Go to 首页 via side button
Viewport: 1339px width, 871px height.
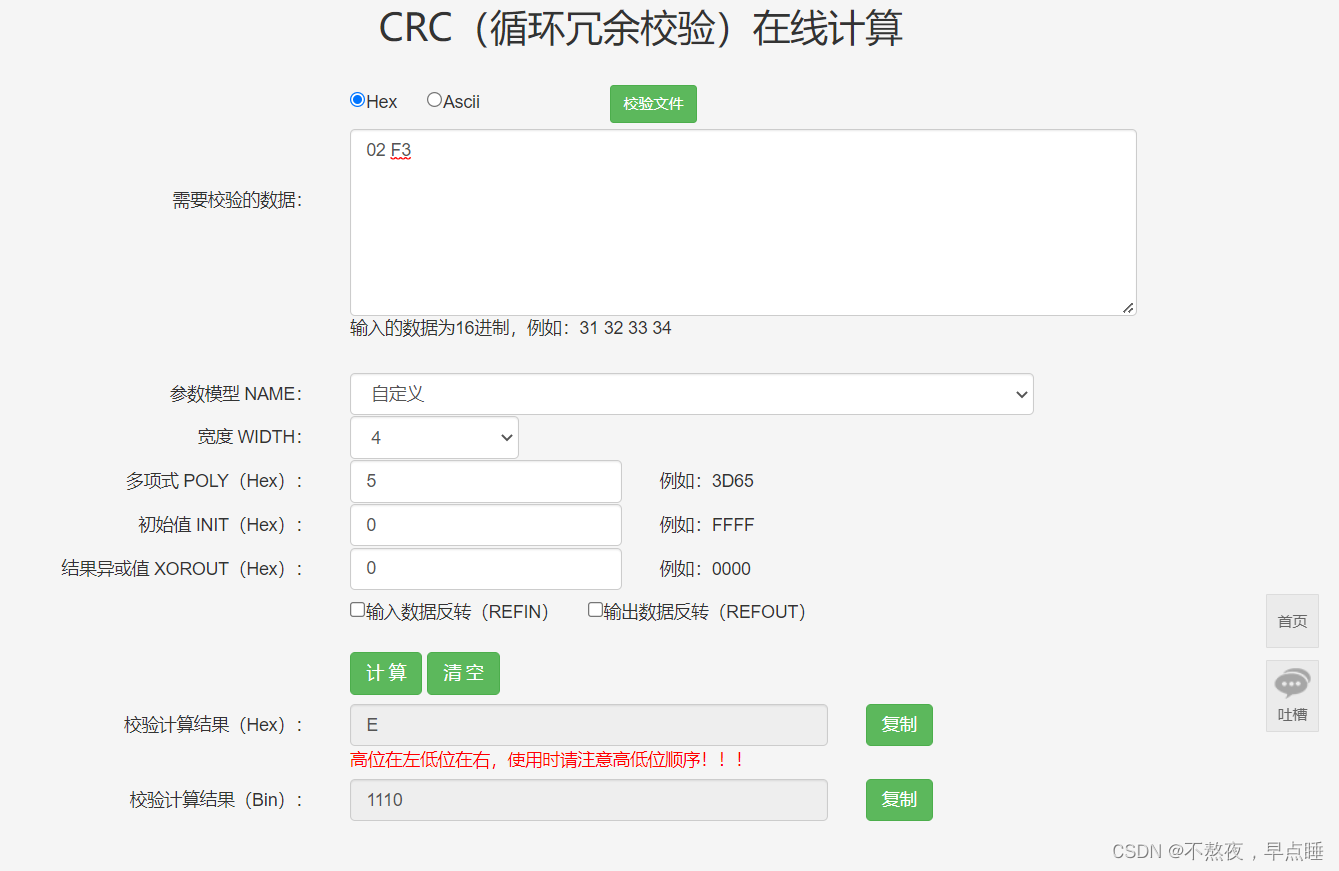pos(1292,621)
